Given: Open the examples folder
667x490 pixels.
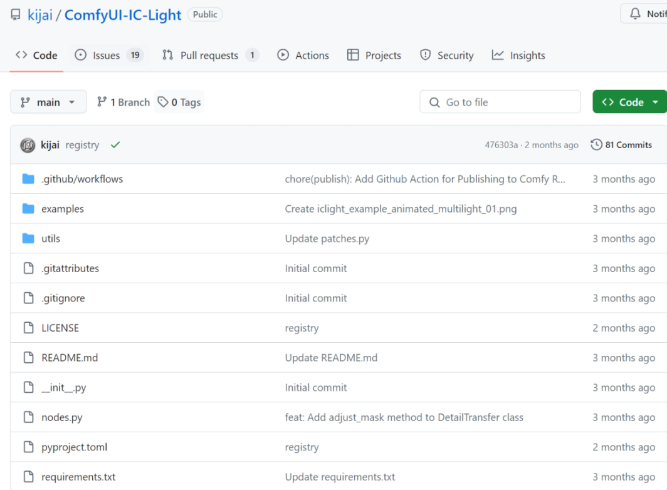Looking at the screenshot, I should coord(63,209).
